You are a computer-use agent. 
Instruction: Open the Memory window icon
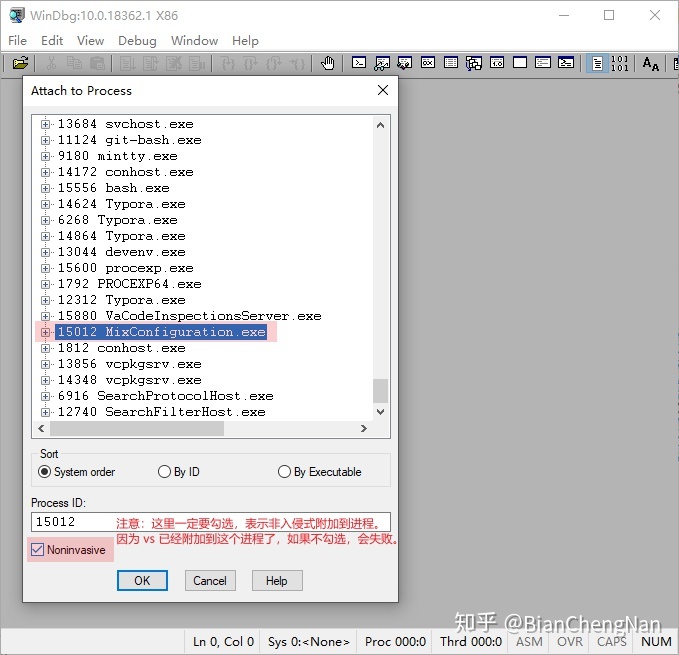tap(451, 63)
